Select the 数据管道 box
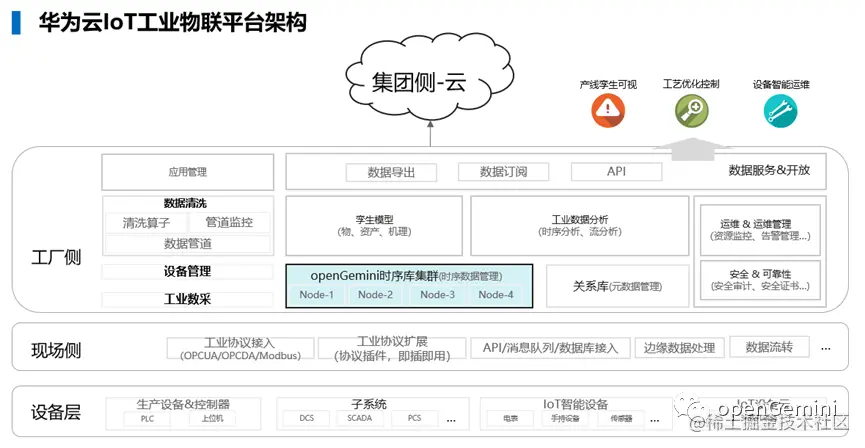 pos(188,244)
